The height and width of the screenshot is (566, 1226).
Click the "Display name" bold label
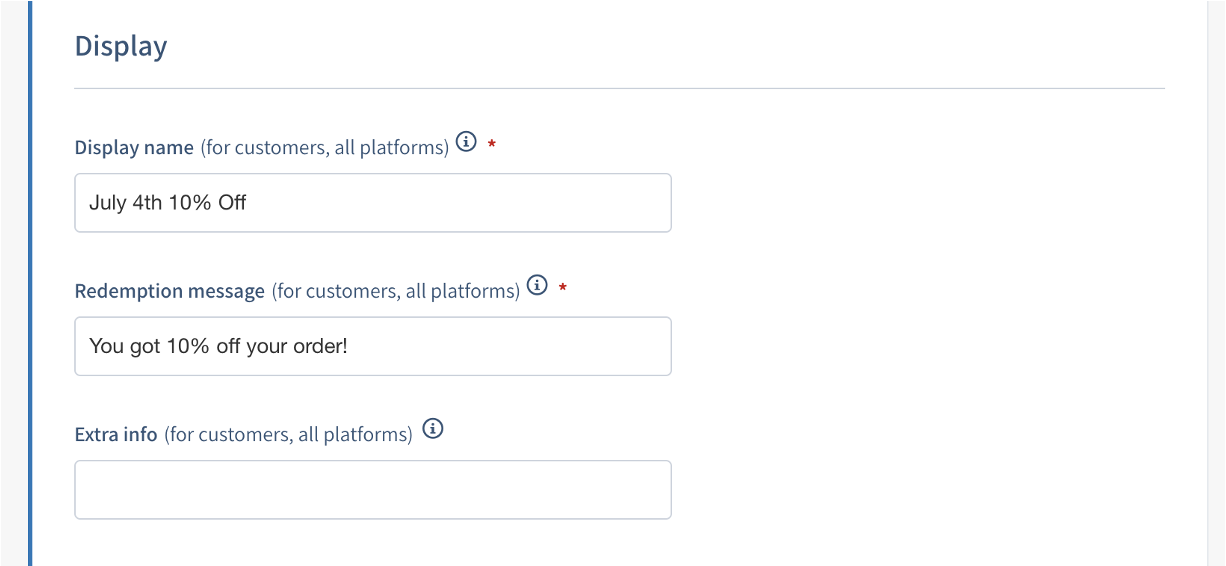pos(134,148)
